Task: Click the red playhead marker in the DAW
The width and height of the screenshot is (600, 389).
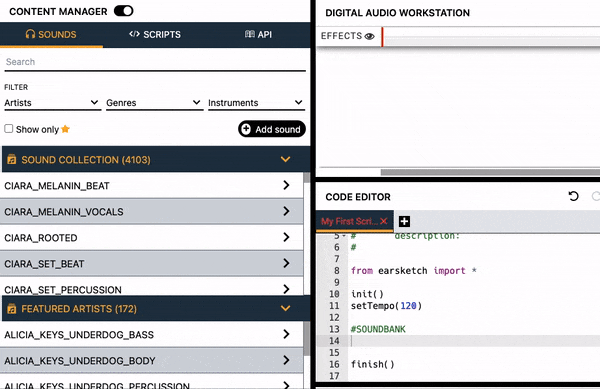Action: pyautogui.click(x=382, y=37)
